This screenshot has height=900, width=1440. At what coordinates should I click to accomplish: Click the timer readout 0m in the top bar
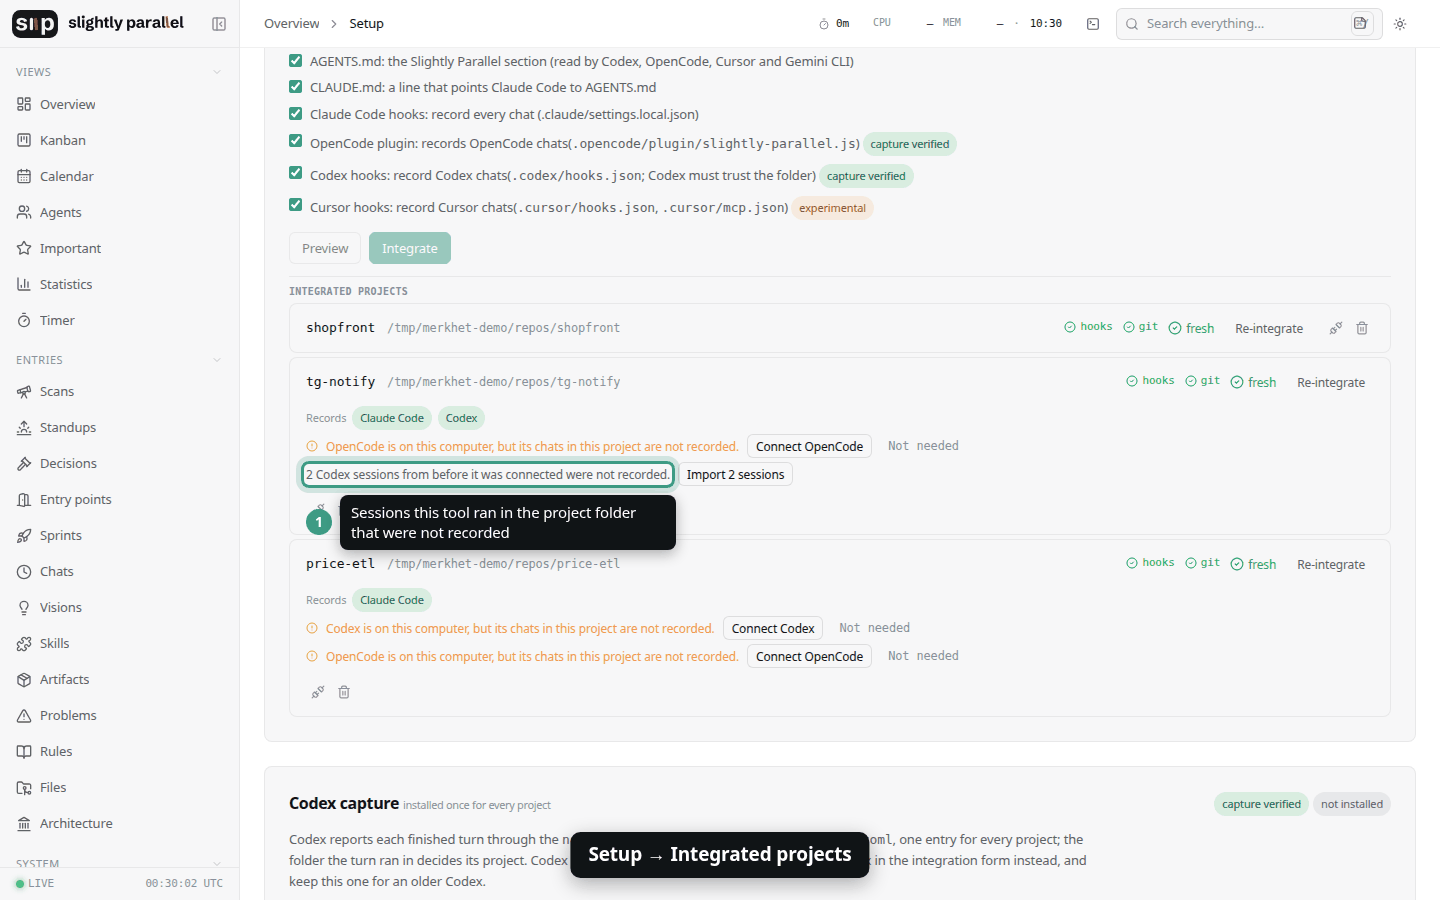tap(834, 24)
